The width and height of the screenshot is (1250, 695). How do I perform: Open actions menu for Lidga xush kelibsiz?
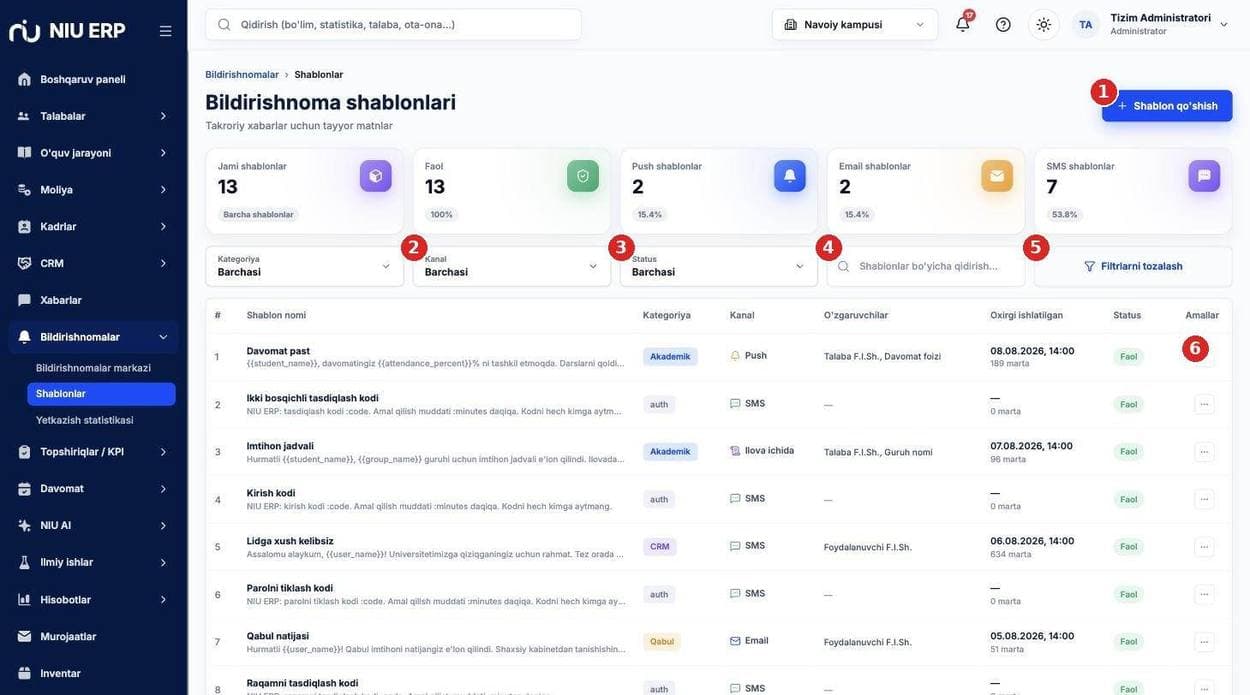(1204, 547)
